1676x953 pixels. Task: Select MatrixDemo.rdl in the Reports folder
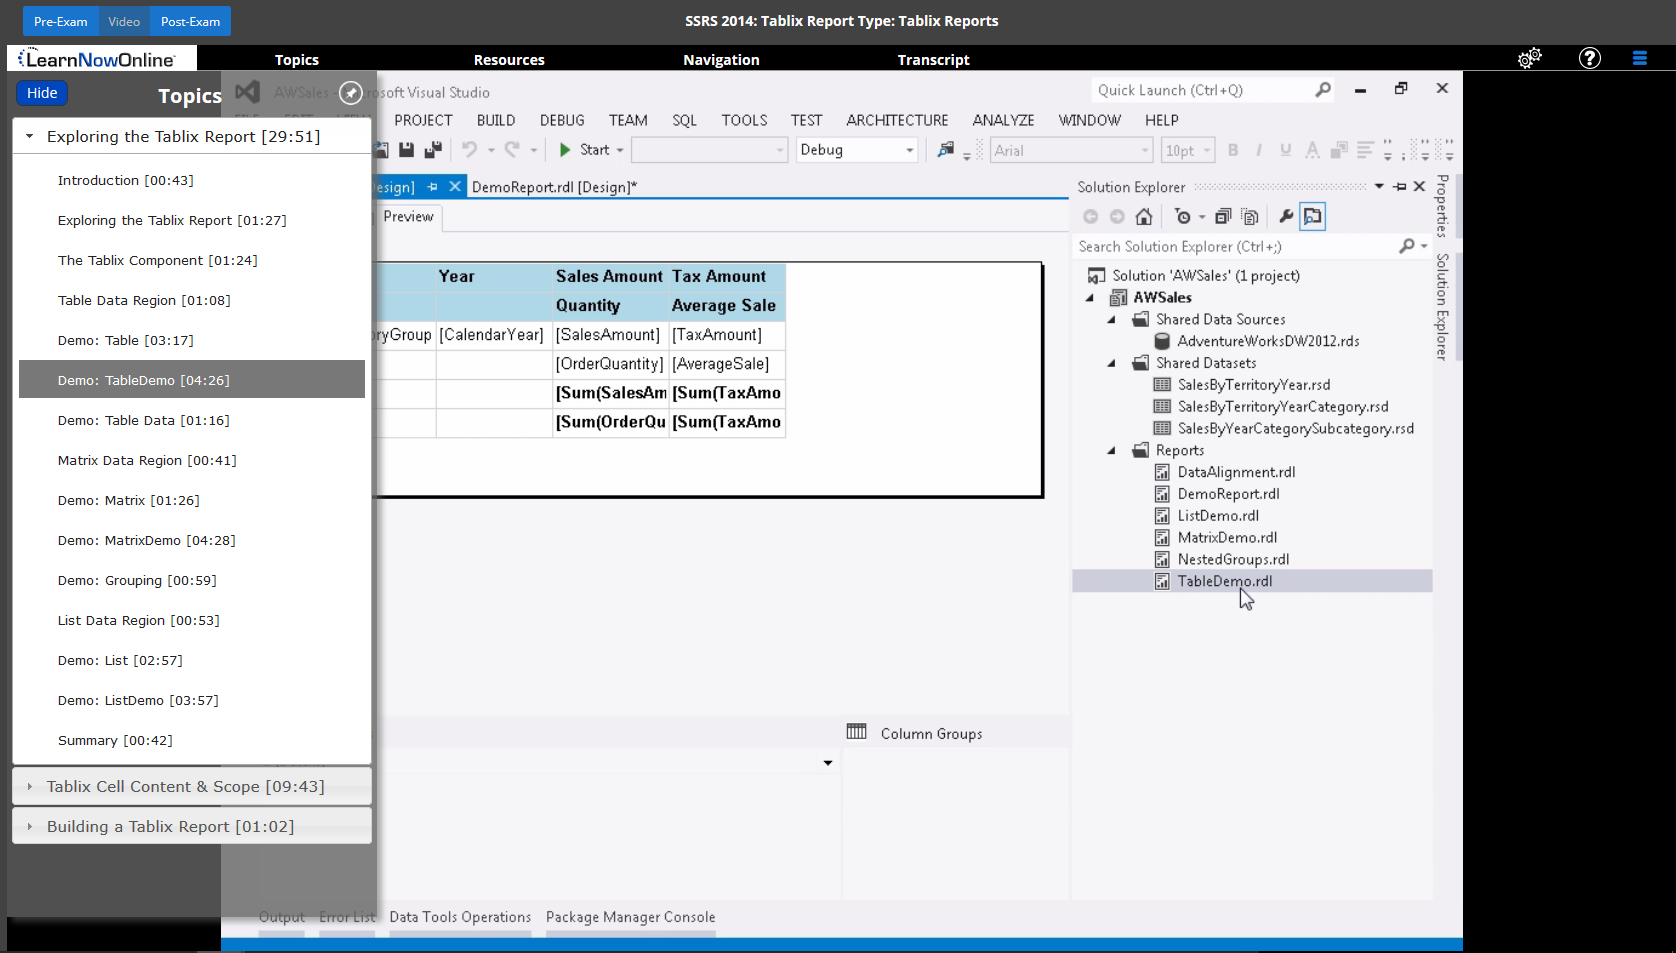tap(1227, 538)
